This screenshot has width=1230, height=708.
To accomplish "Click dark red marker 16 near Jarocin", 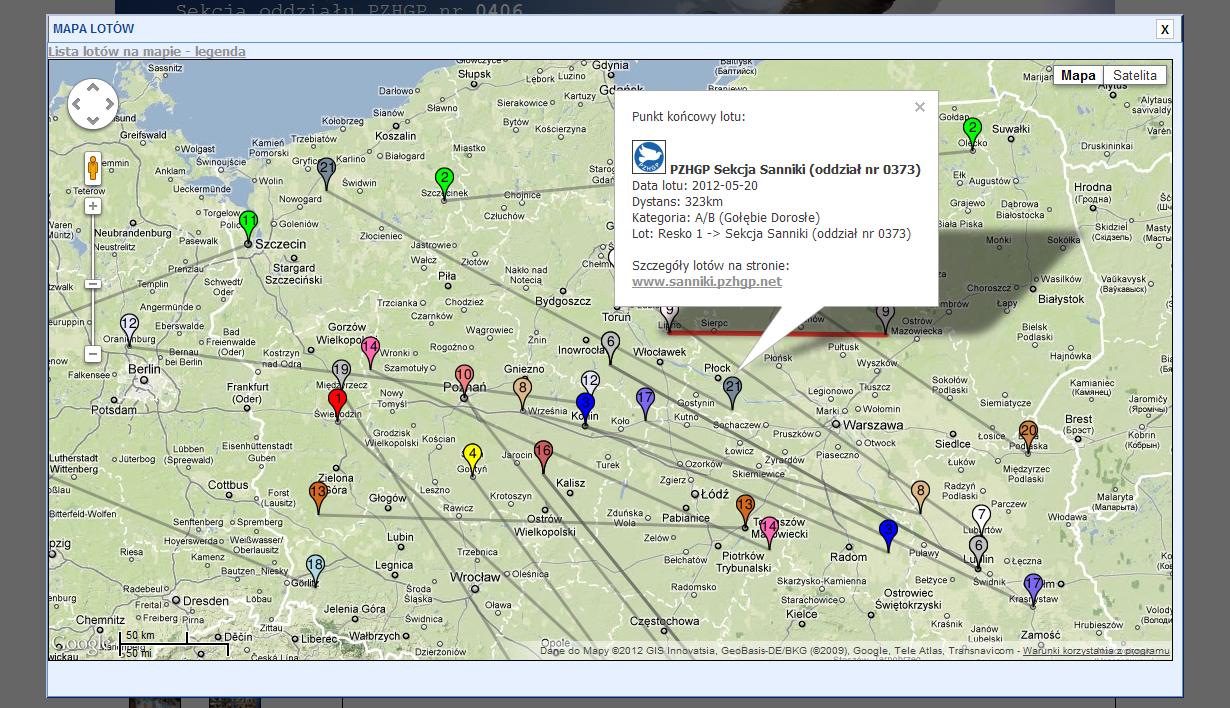I will [x=543, y=453].
